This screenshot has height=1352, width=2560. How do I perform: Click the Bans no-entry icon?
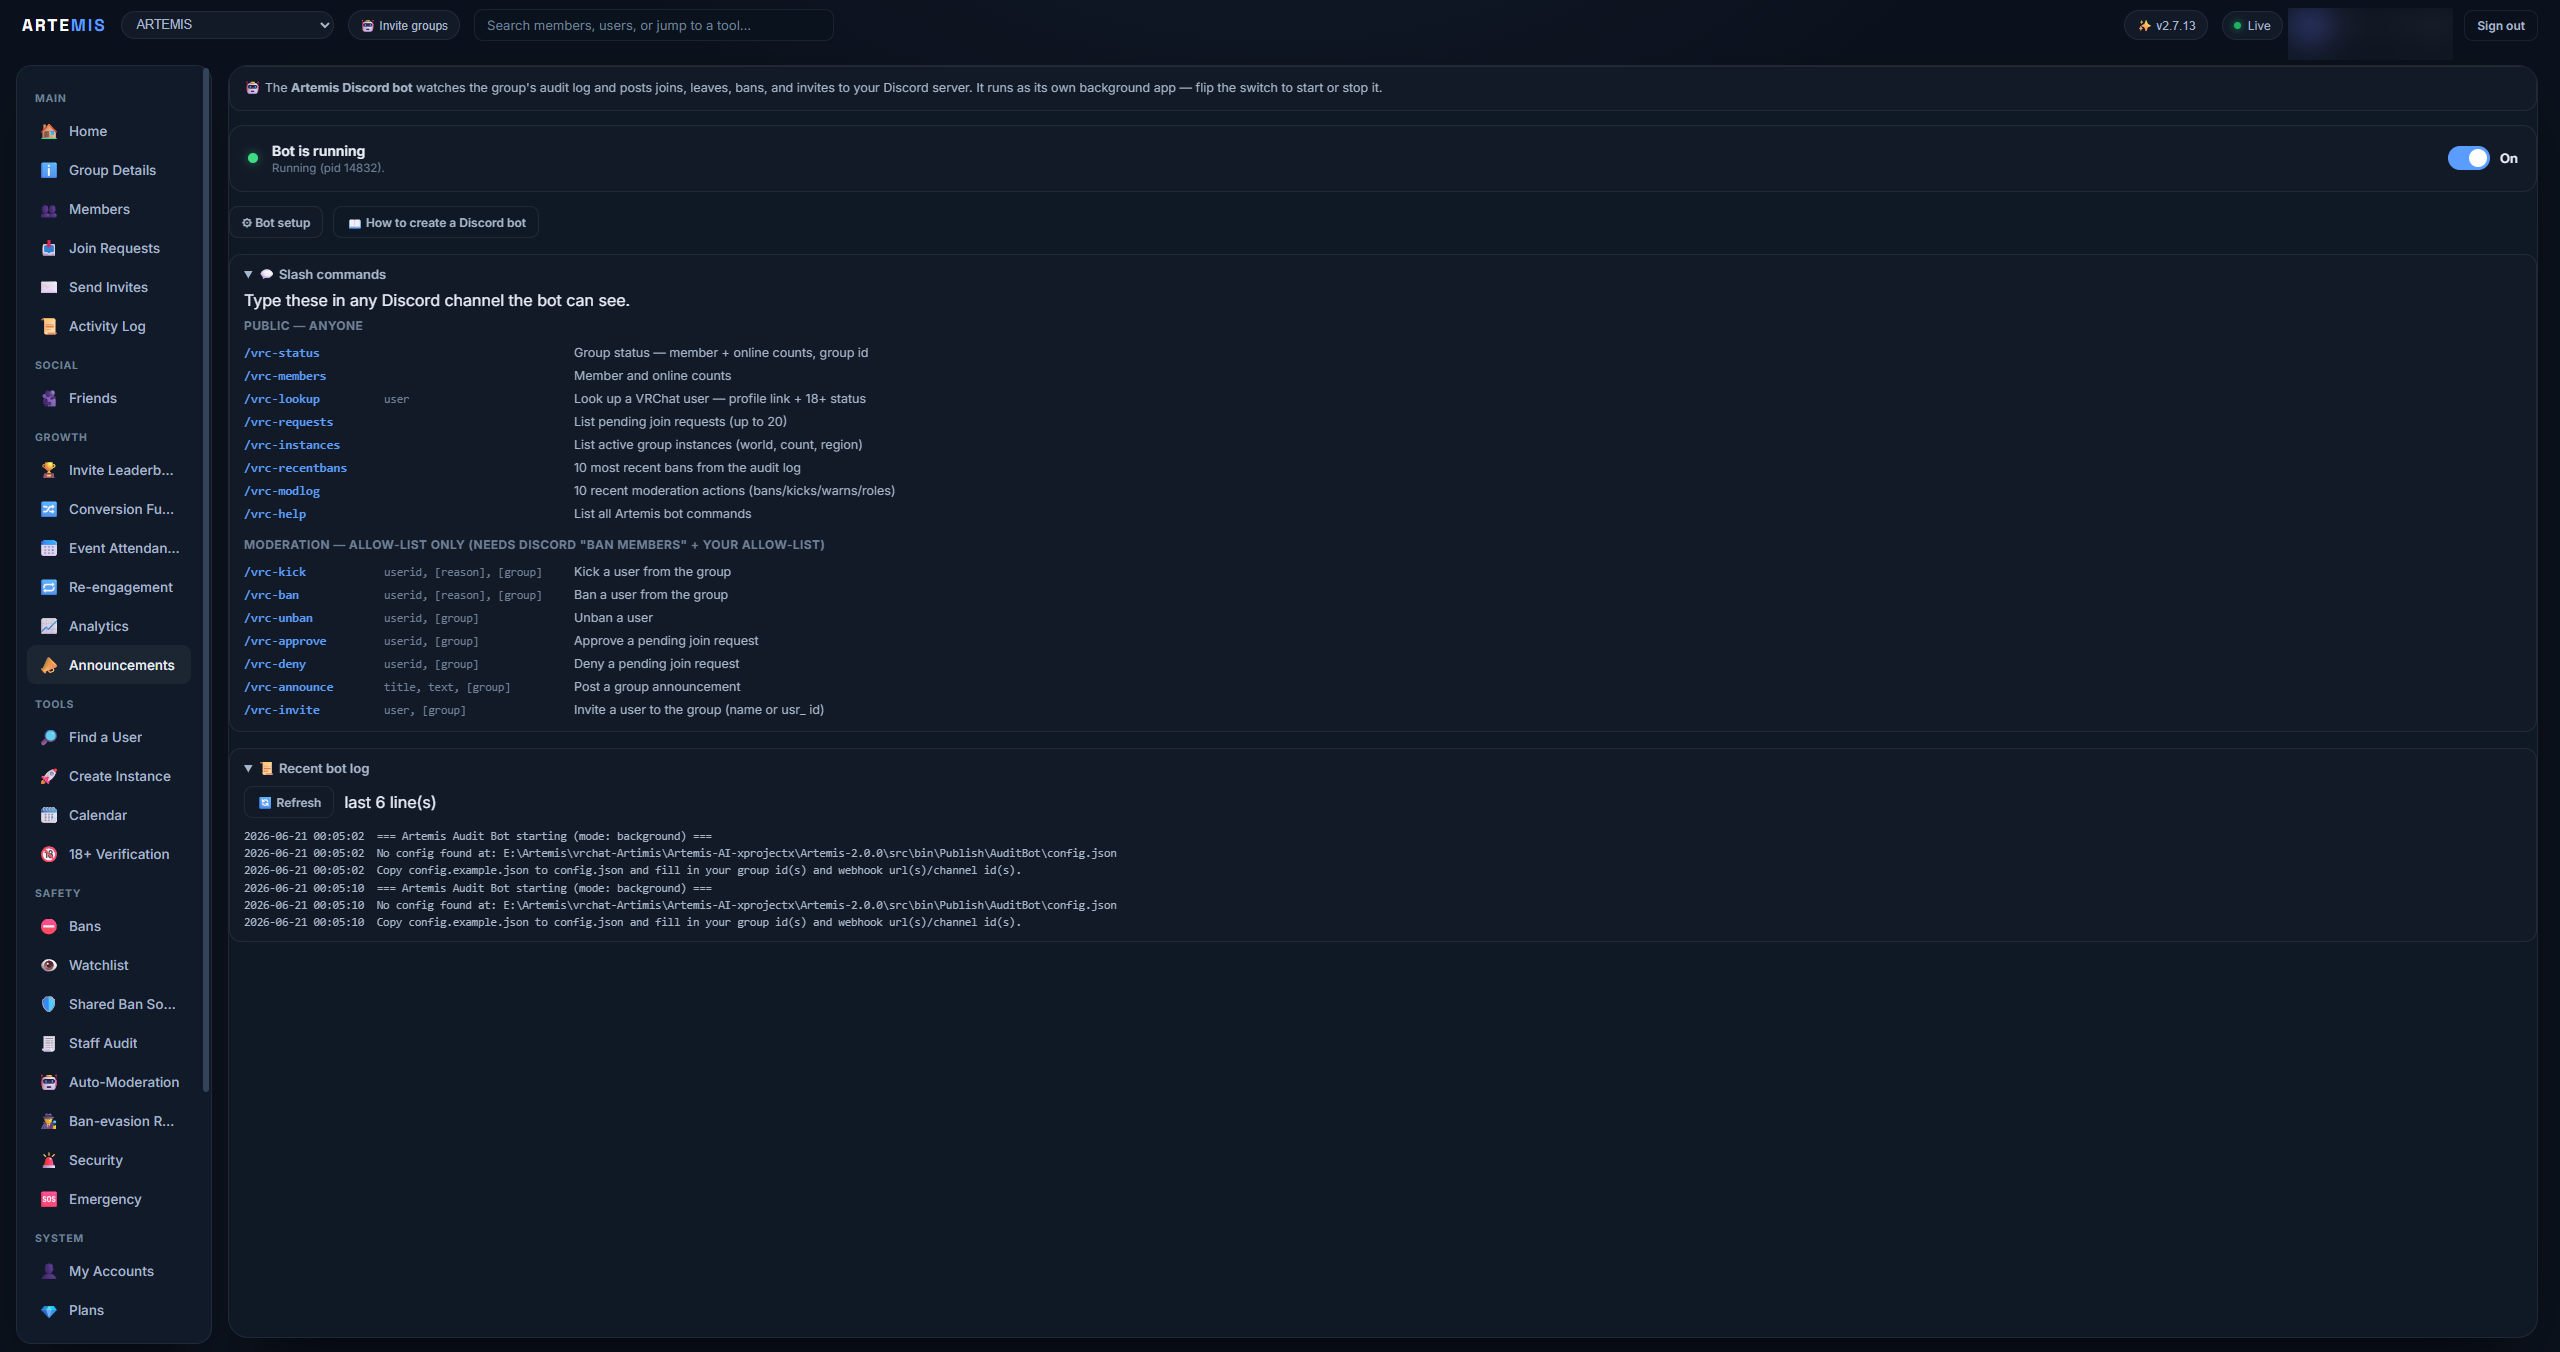coord(49,926)
